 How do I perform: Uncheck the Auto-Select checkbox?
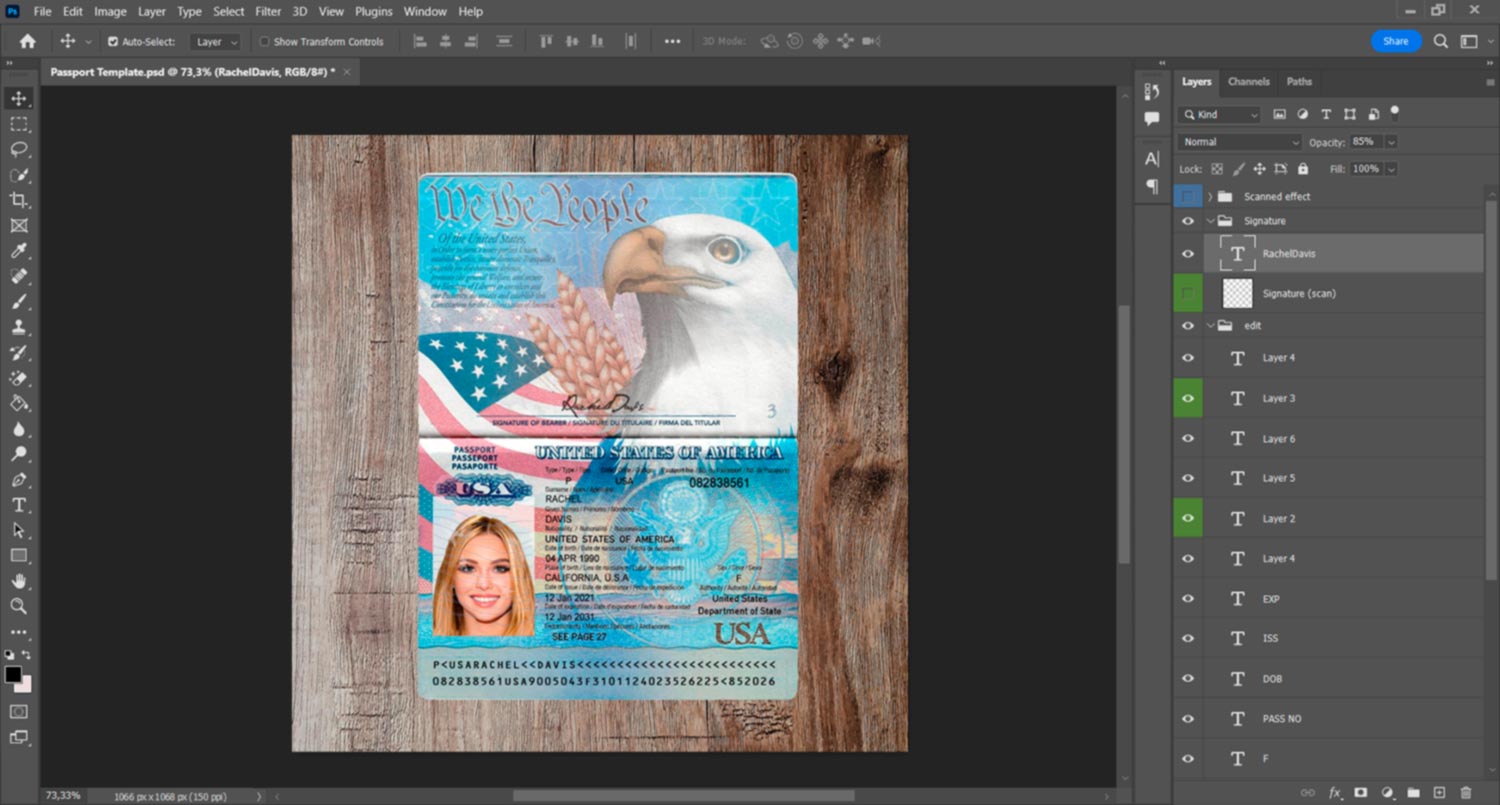click(x=113, y=42)
